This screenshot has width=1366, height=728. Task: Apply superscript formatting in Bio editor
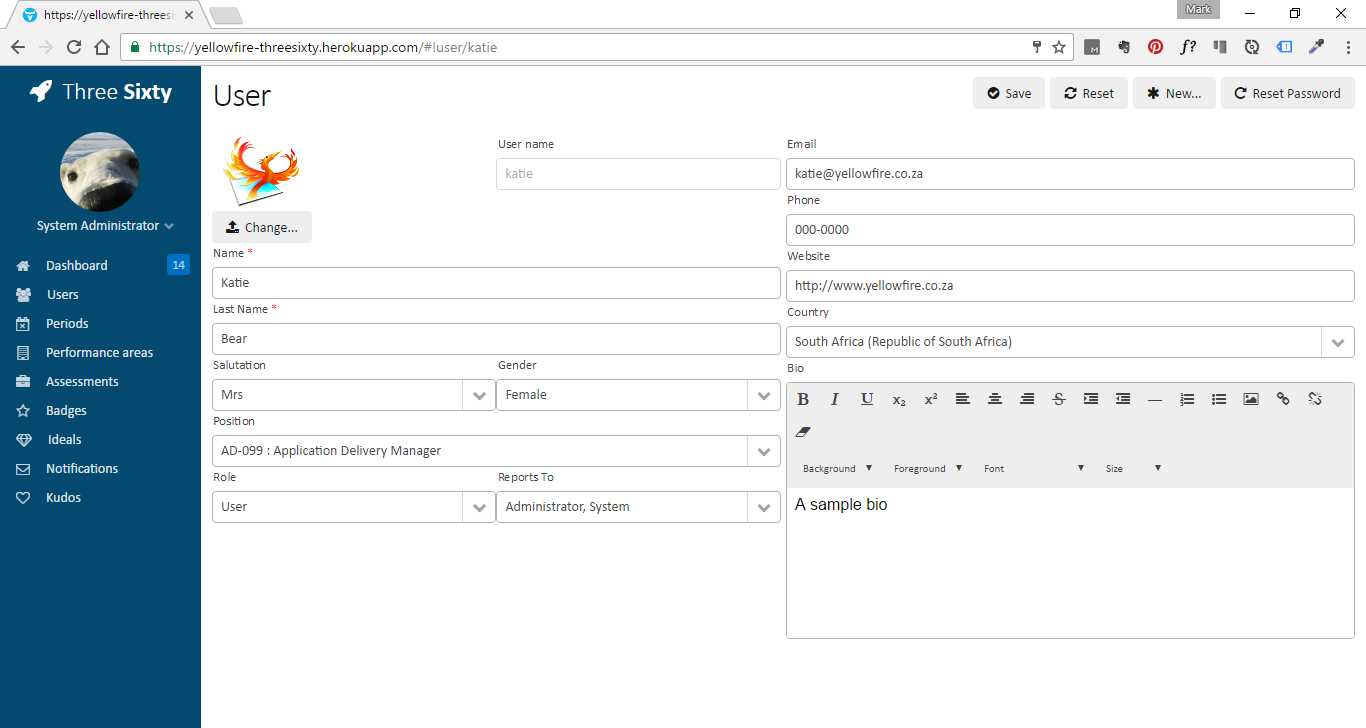[x=931, y=399]
